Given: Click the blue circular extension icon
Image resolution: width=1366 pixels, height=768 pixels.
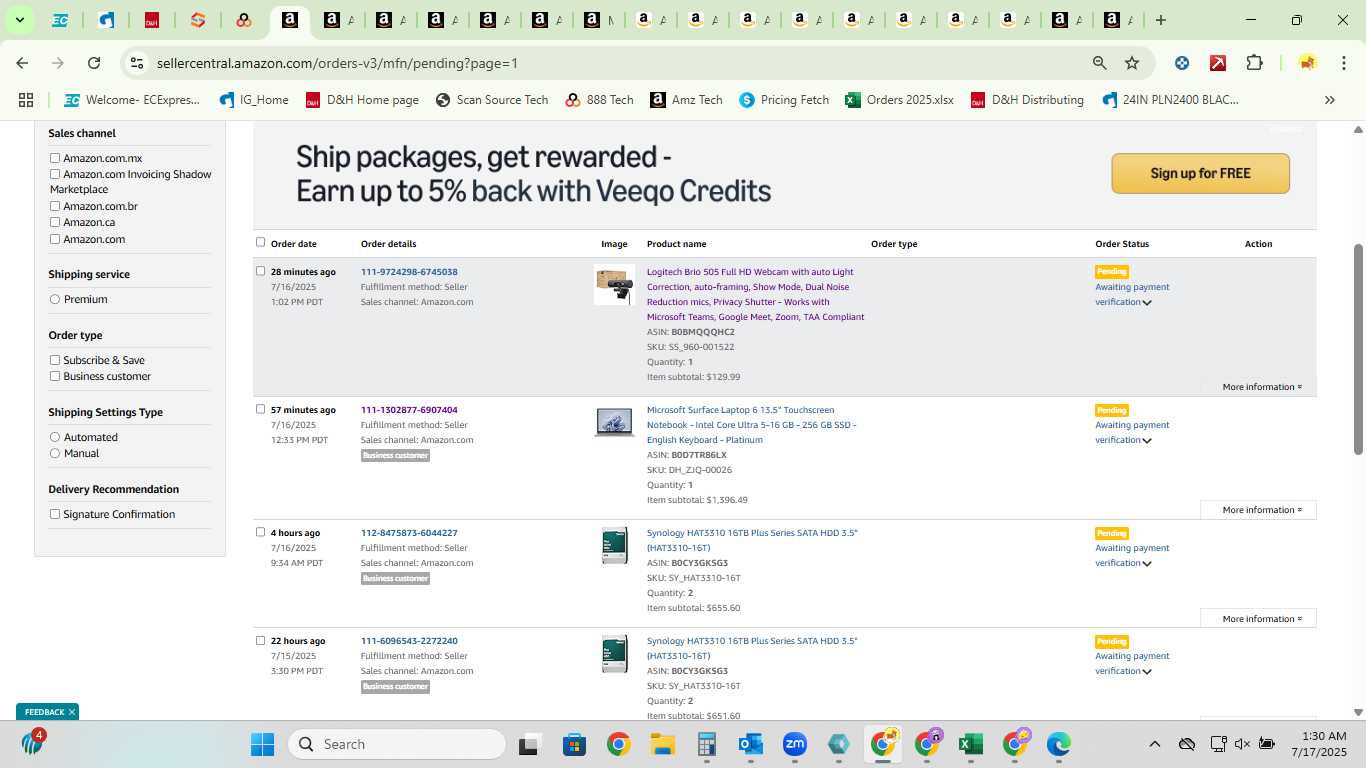Looking at the screenshot, I should coord(1182,63).
